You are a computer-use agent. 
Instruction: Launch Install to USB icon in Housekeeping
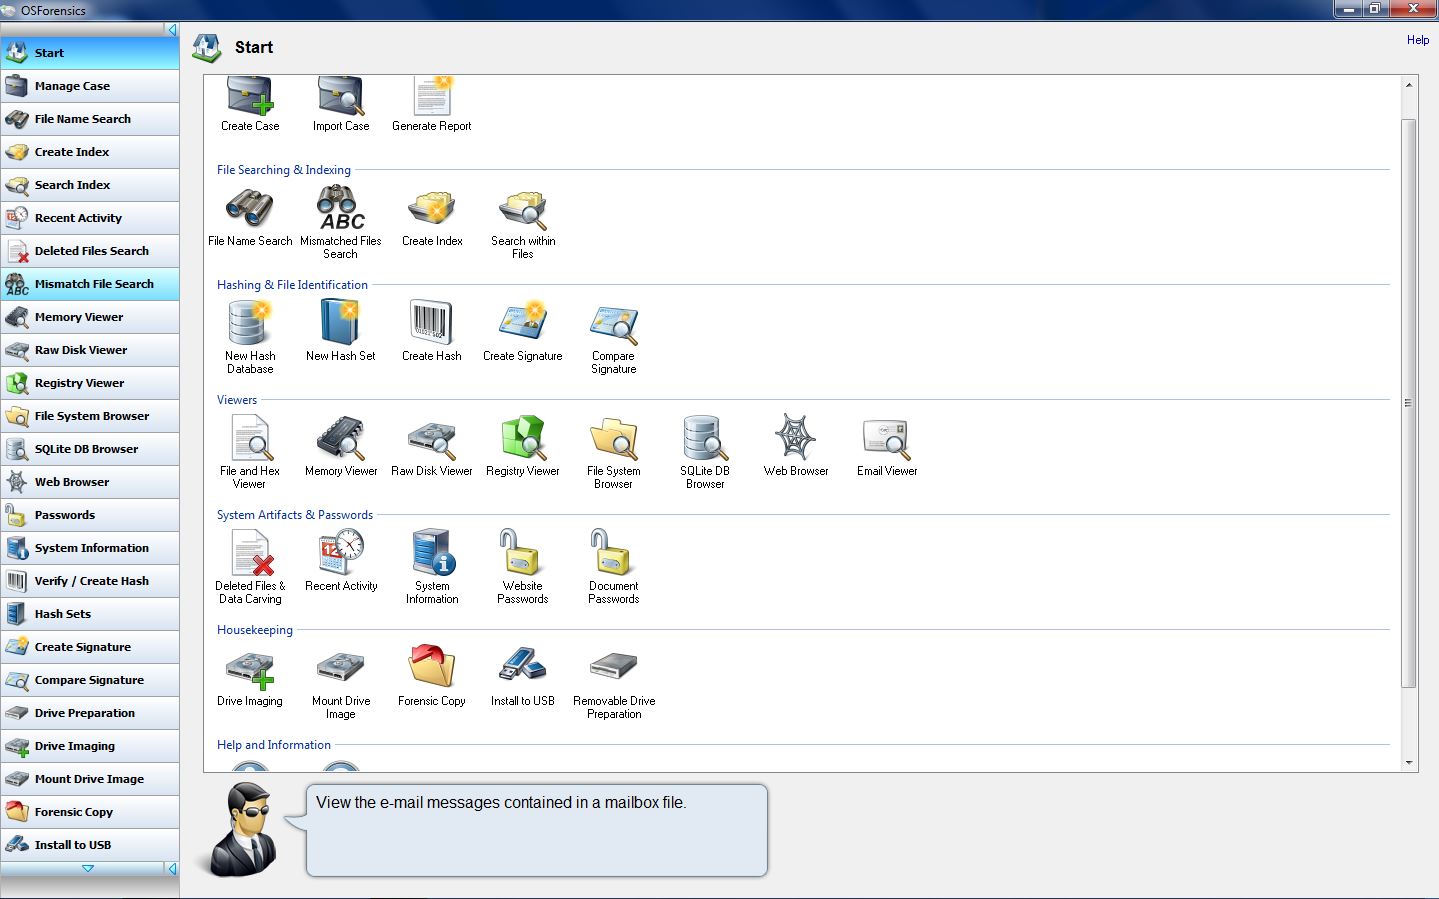click(x=523, y=665)
